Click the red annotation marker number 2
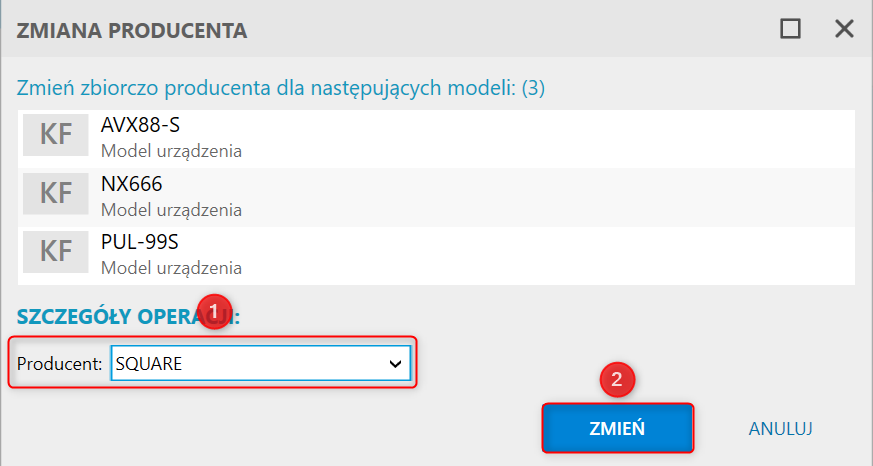873x466 pixels. 617,380
